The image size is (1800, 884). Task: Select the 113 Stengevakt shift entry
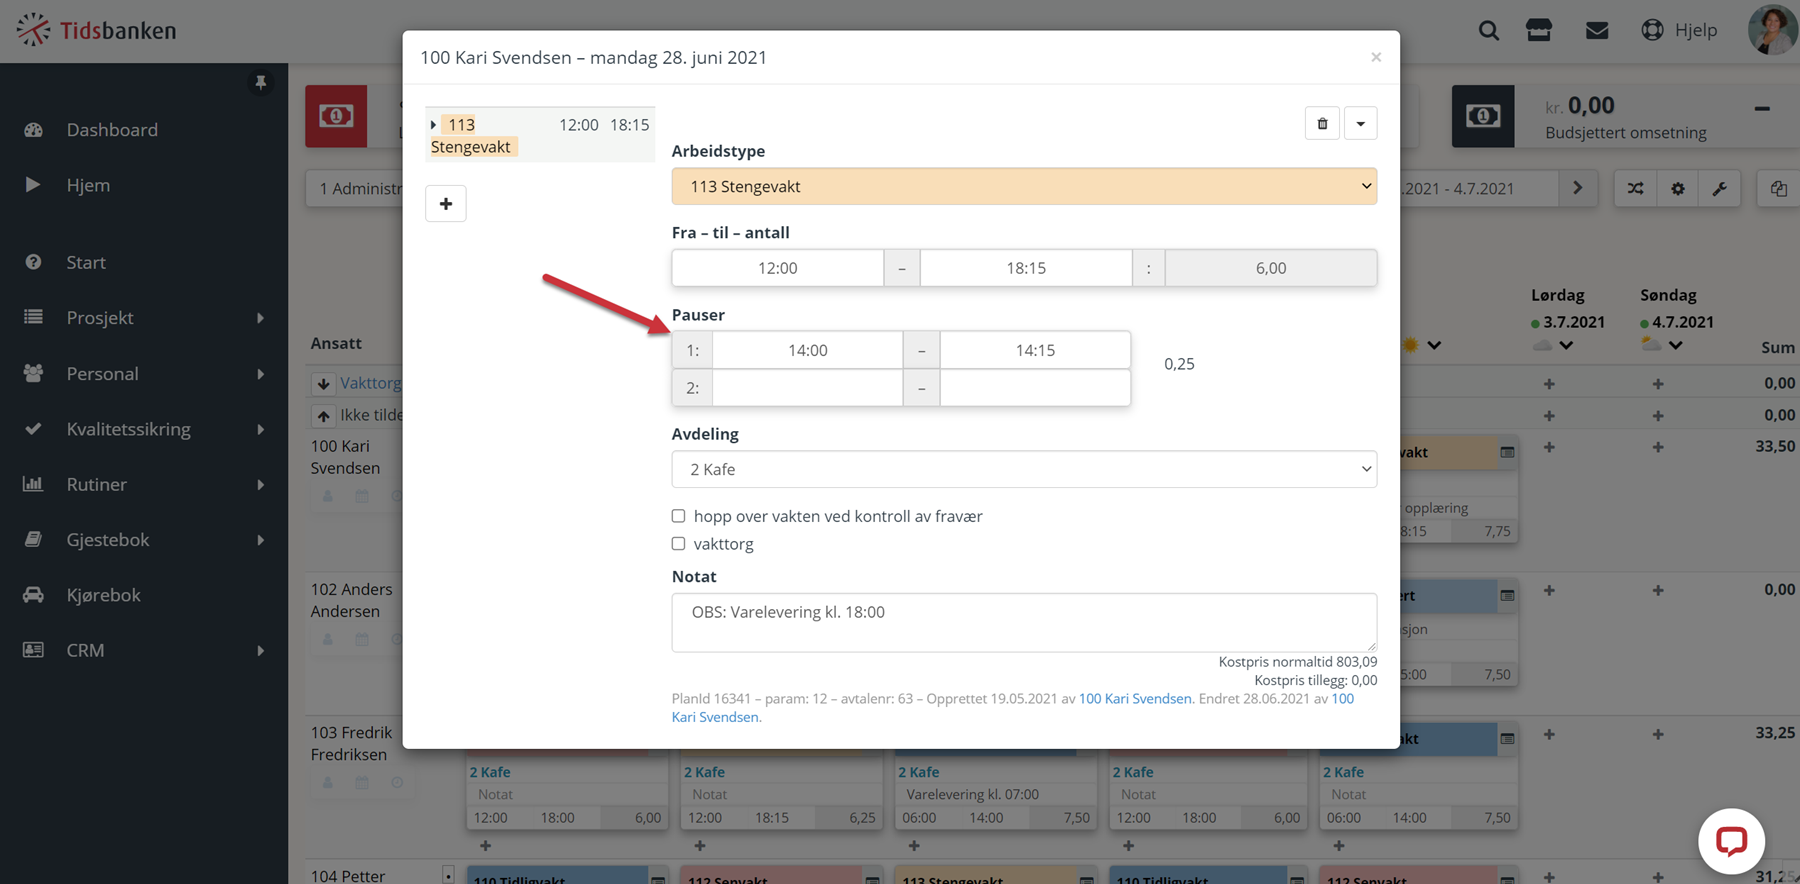[540, 135]
